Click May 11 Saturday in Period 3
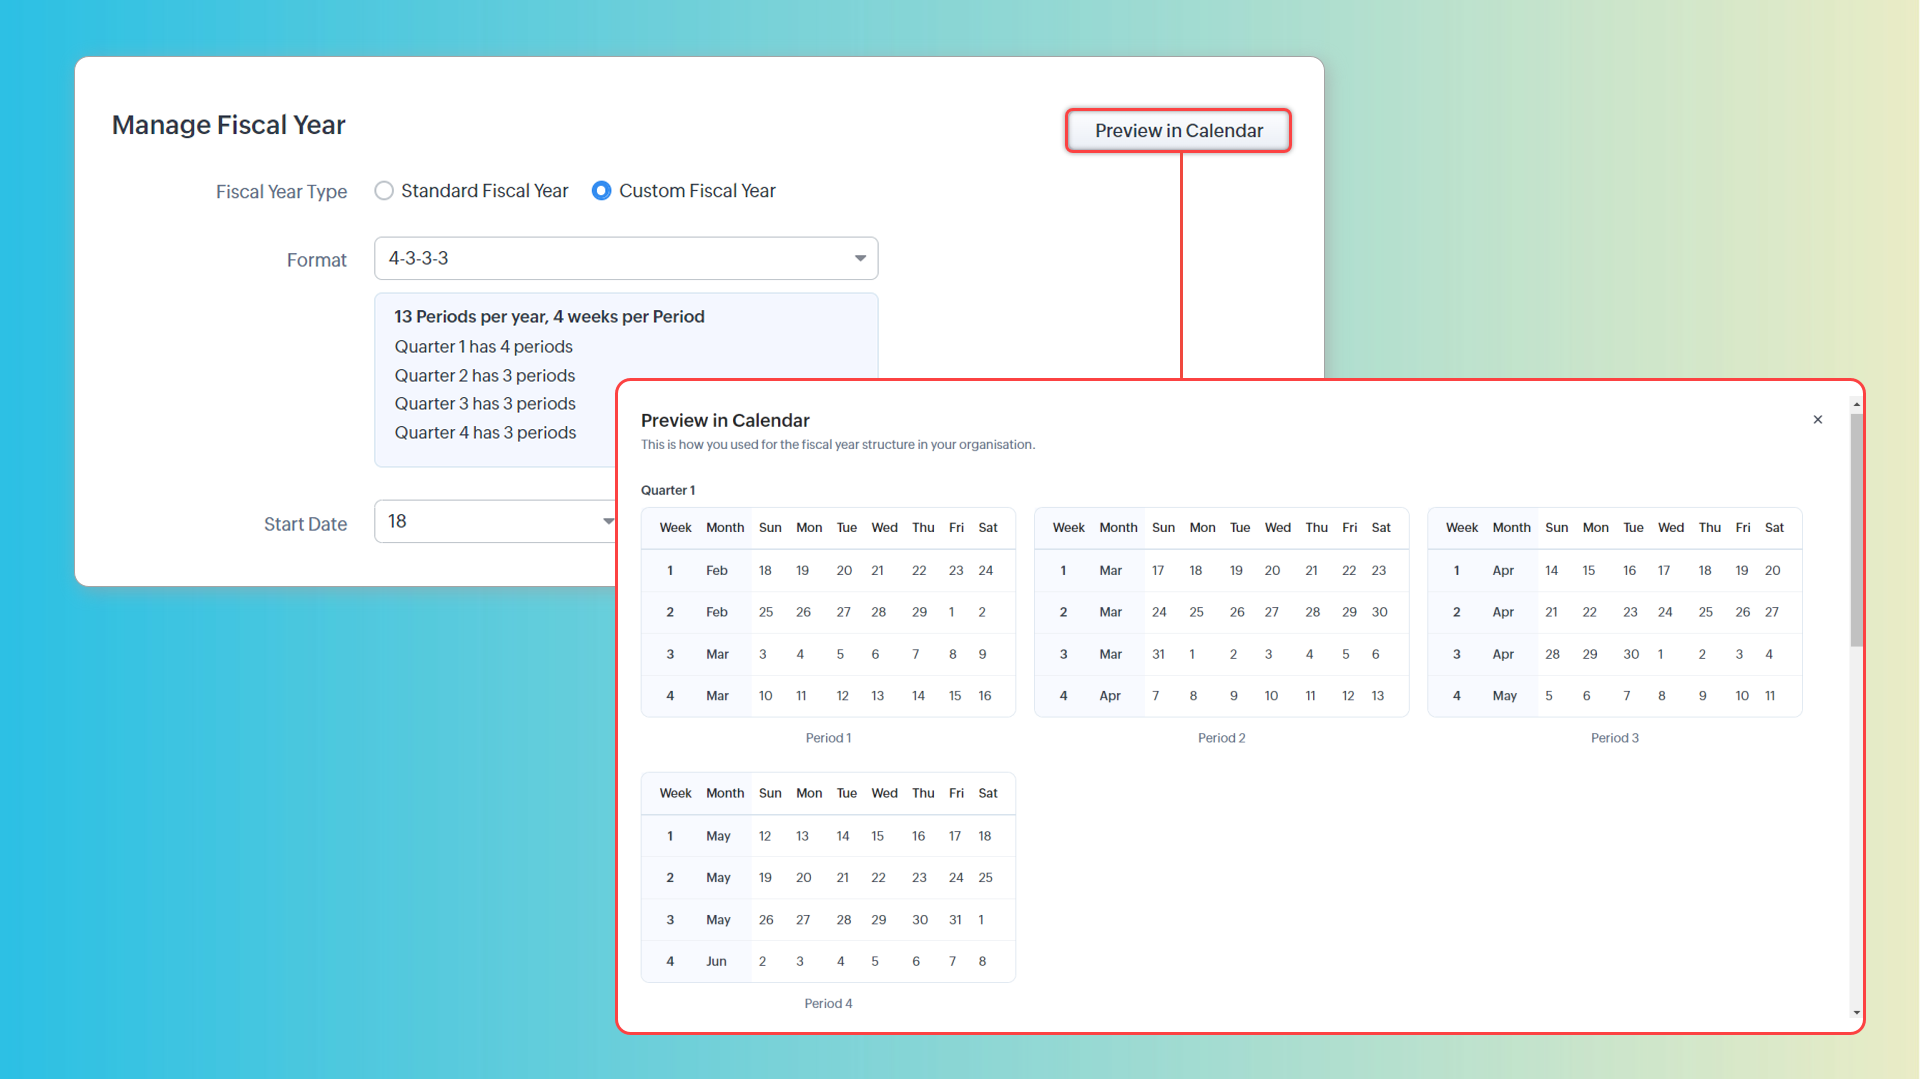Image resolution: width=1920 pixels, height=1079 pixels. point(1770,696)
